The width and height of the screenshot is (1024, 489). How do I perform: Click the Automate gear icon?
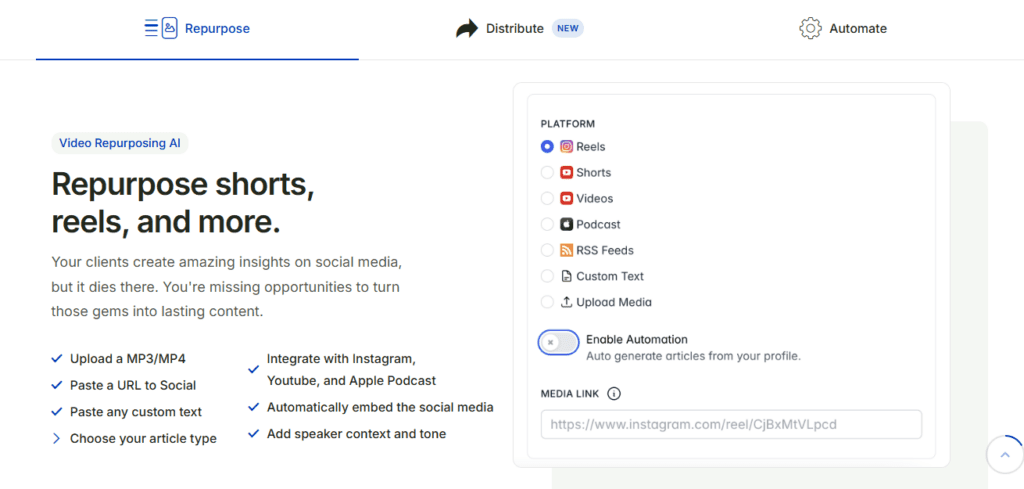[810, 29]
